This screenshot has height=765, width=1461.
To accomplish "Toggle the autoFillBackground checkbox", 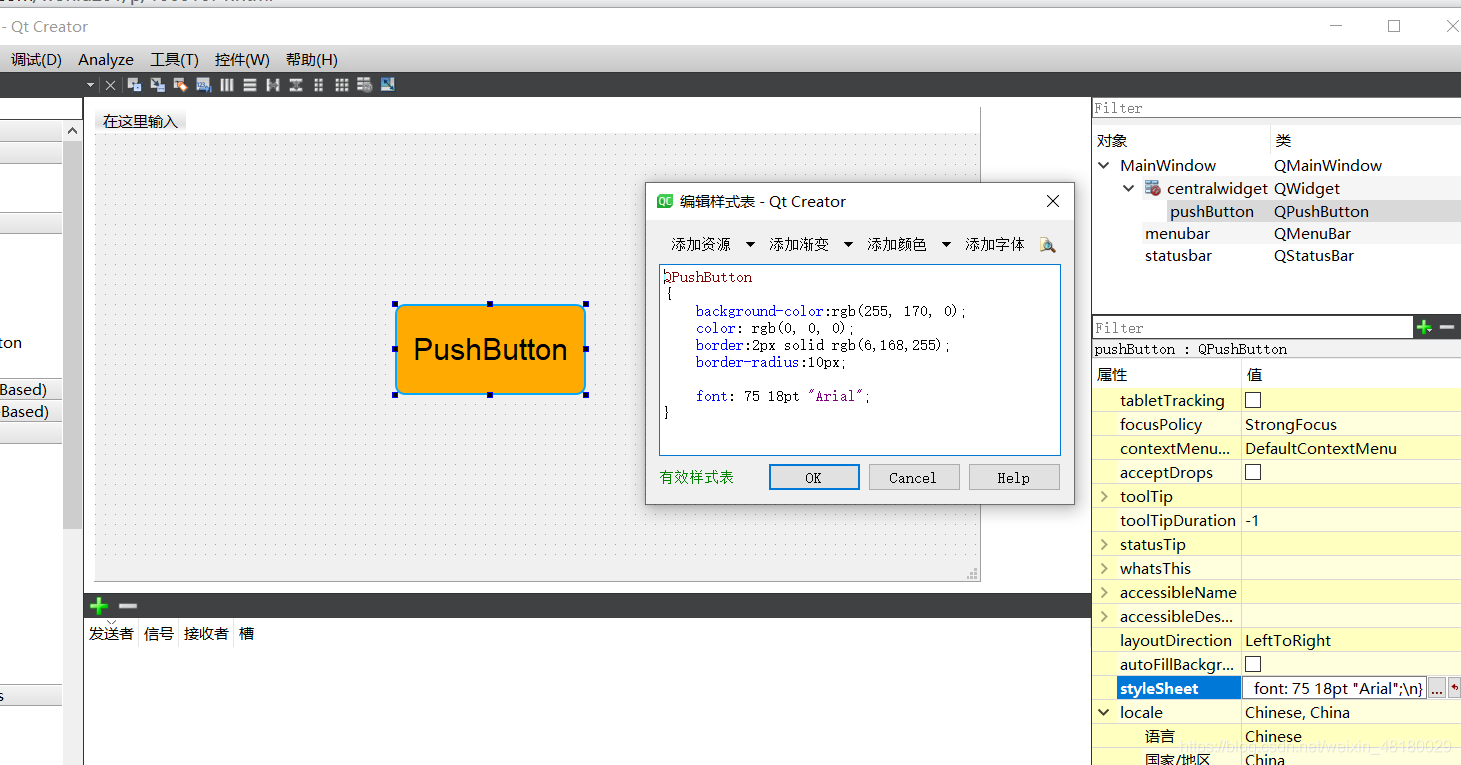I will click(1253, 664).
